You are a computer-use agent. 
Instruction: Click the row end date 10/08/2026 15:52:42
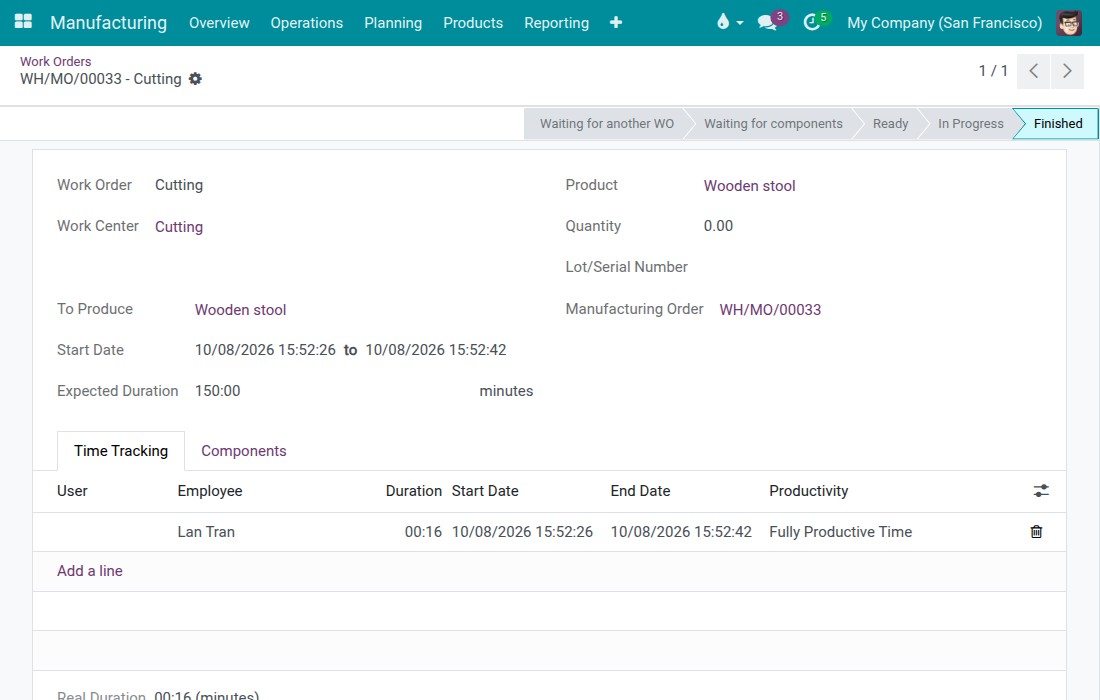(x=680, y=532)
